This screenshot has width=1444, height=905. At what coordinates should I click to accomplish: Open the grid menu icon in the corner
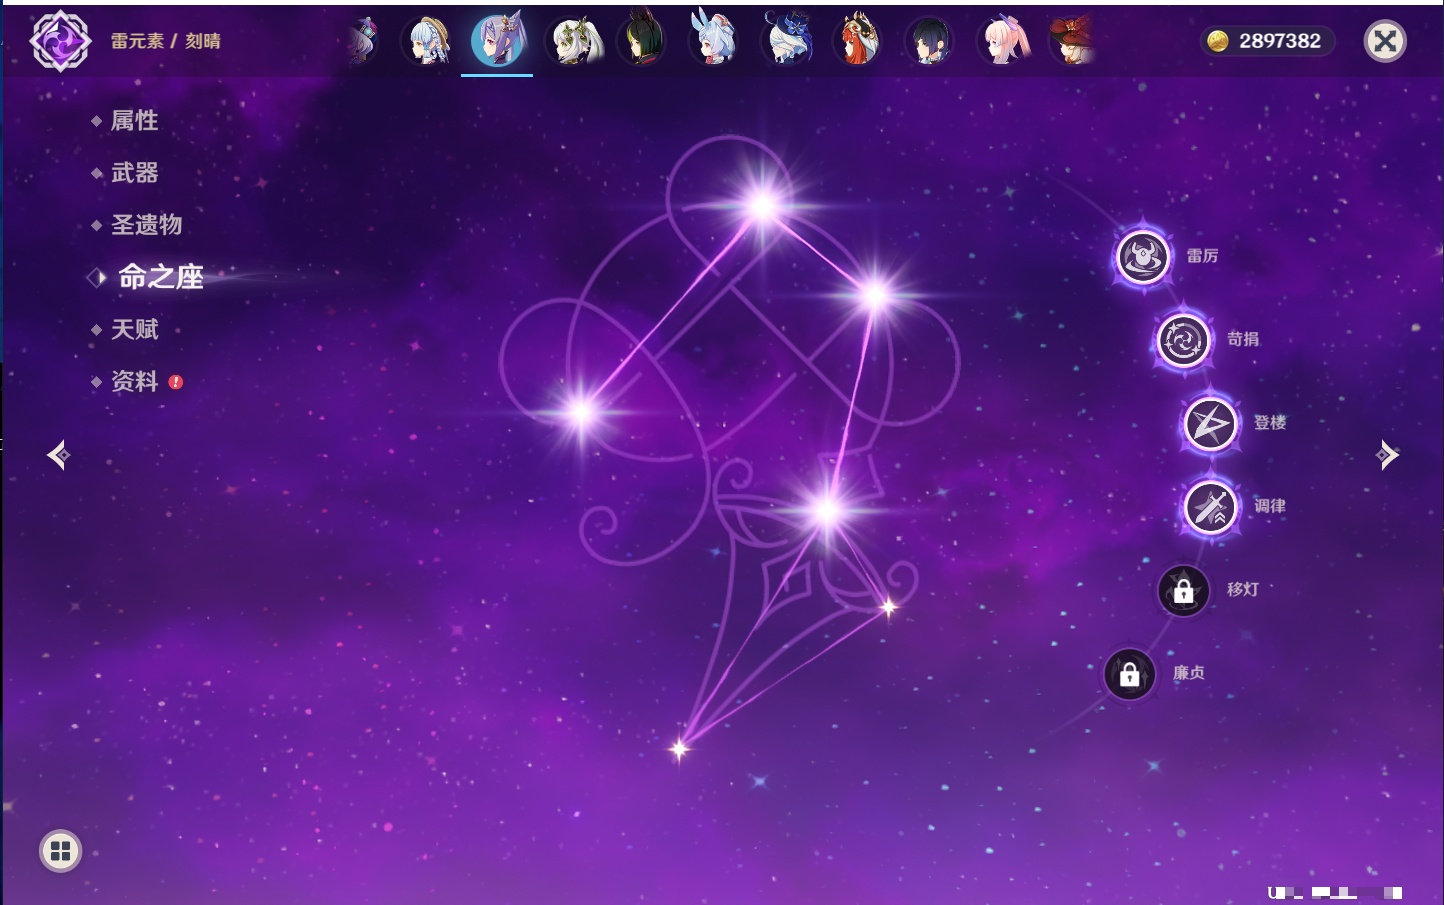[x=60, y=851]
